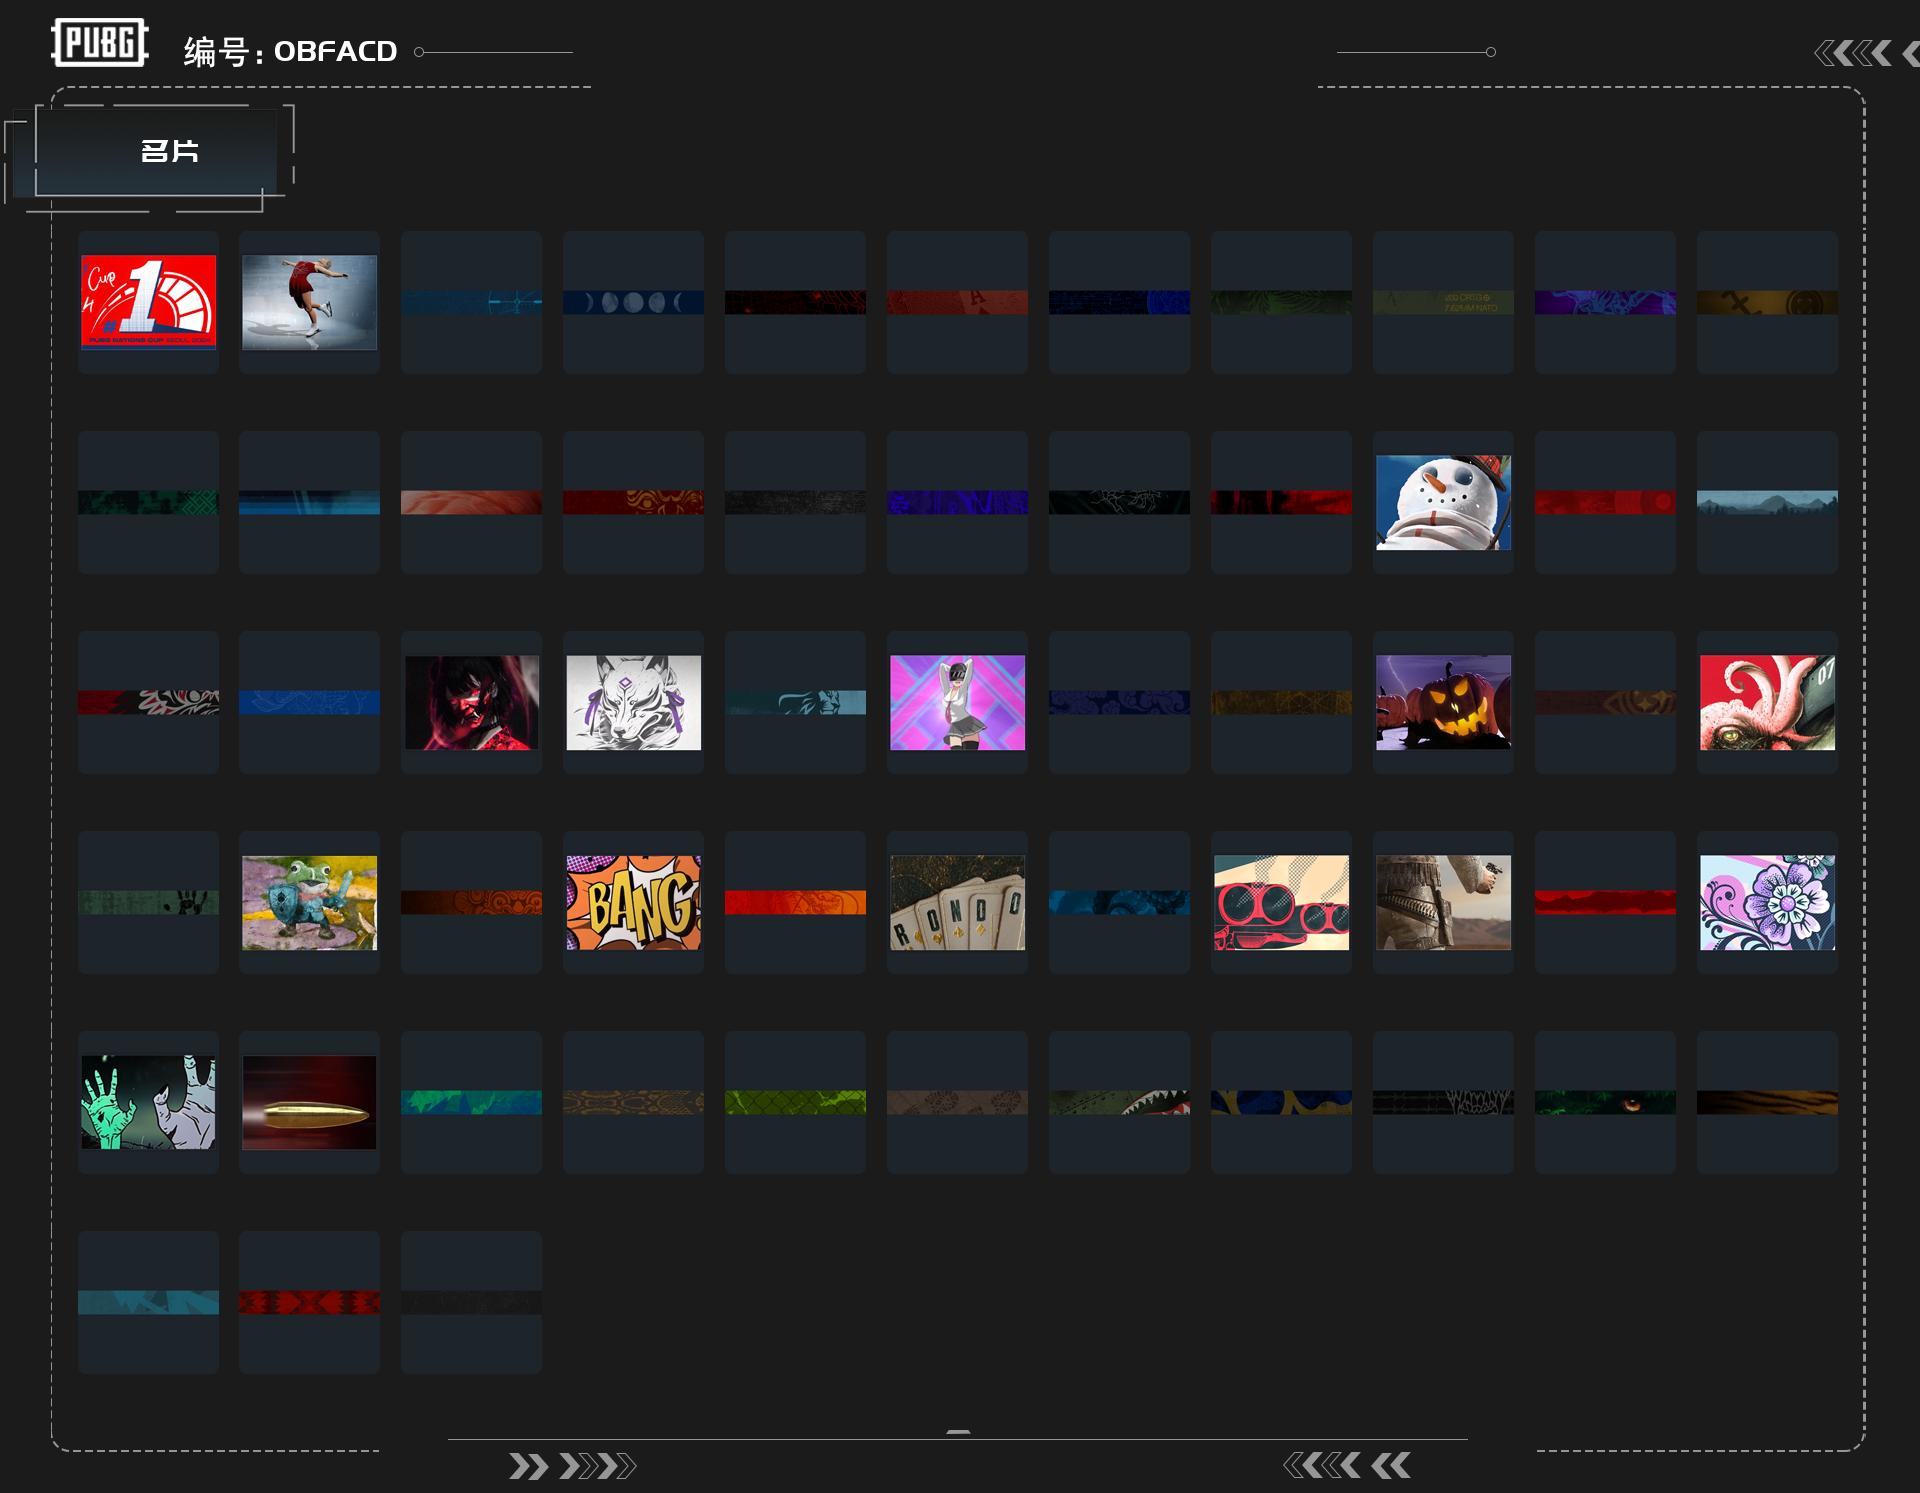Viewport: 1920px width, 1493px height.
Task: Select the figure skater nameplate
Action: click(309, 302)
